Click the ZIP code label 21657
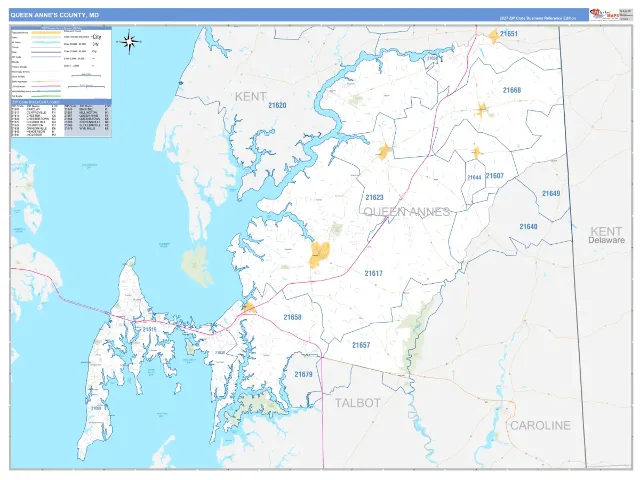This screenshot has width=640, height=480. (361, 345)
